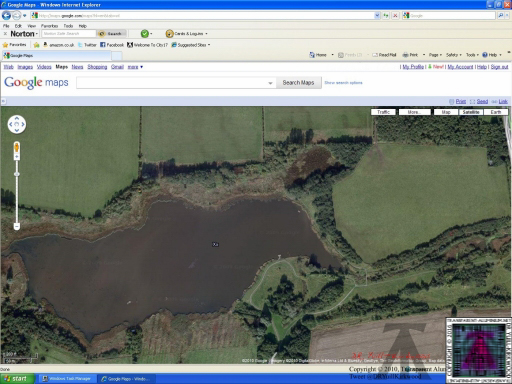The image size is (512, 384).
Task: Select the Google Maps browser tab
Action: pyautogui.click(x=56, y=55)
